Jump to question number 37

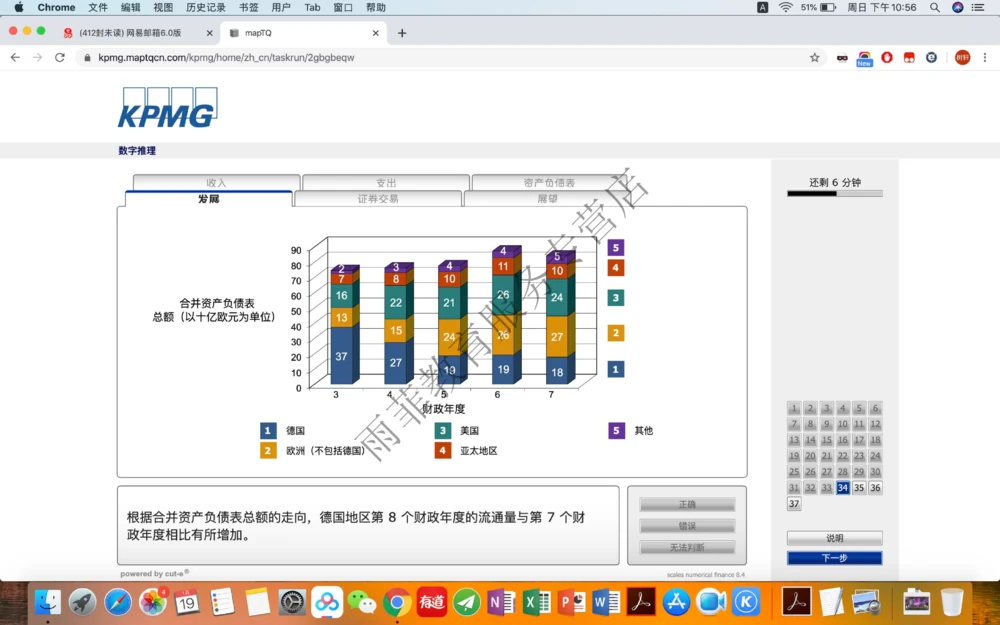pyautogui.click(x=793, y=504)
